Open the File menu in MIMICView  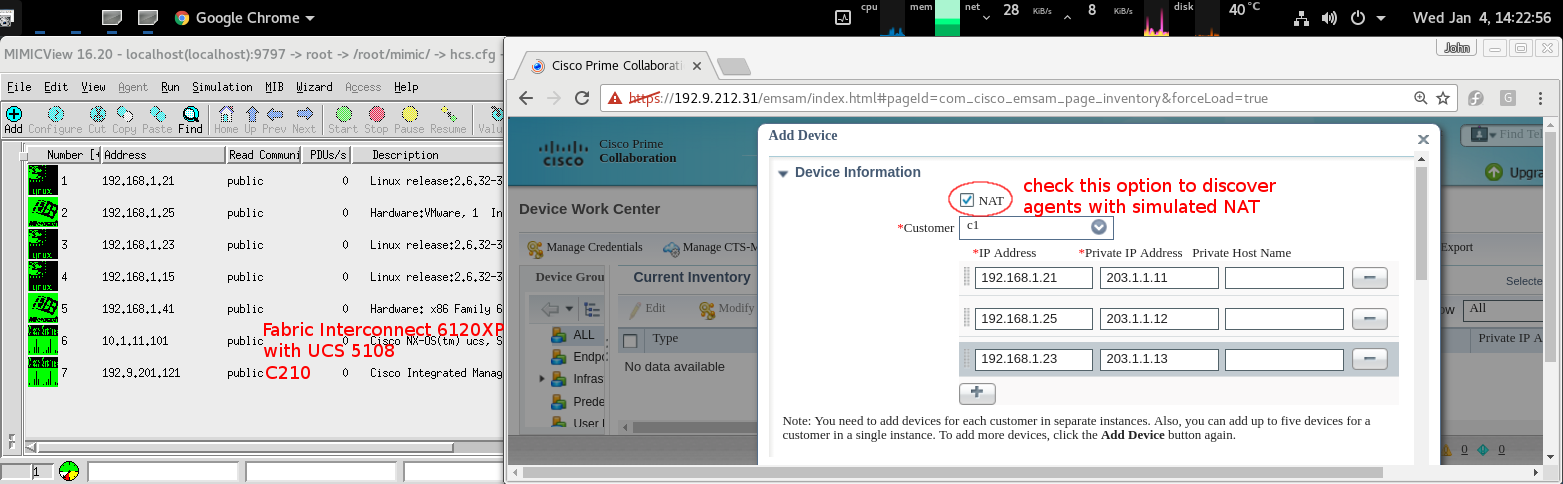pyautogui.click(x=19, y=87)
